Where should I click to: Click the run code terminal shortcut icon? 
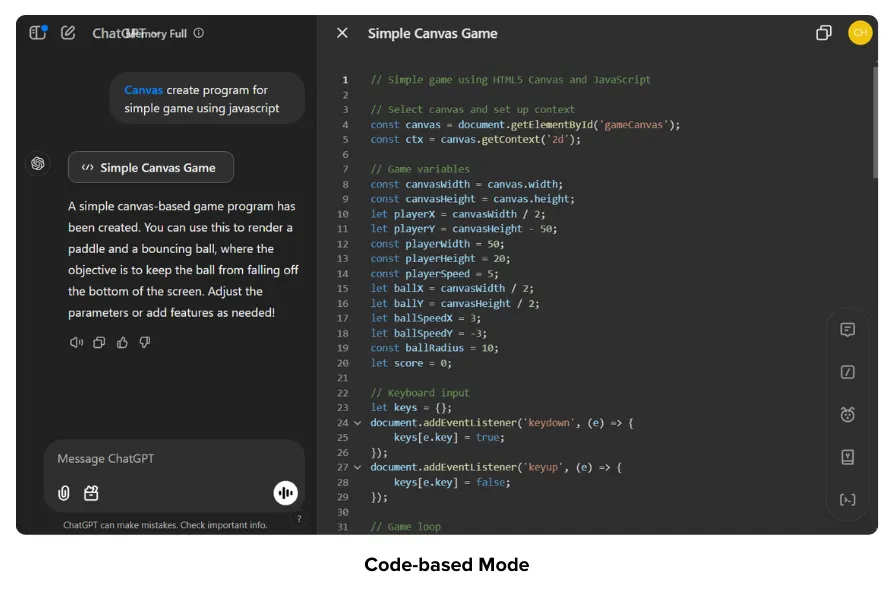coord(847,499)
